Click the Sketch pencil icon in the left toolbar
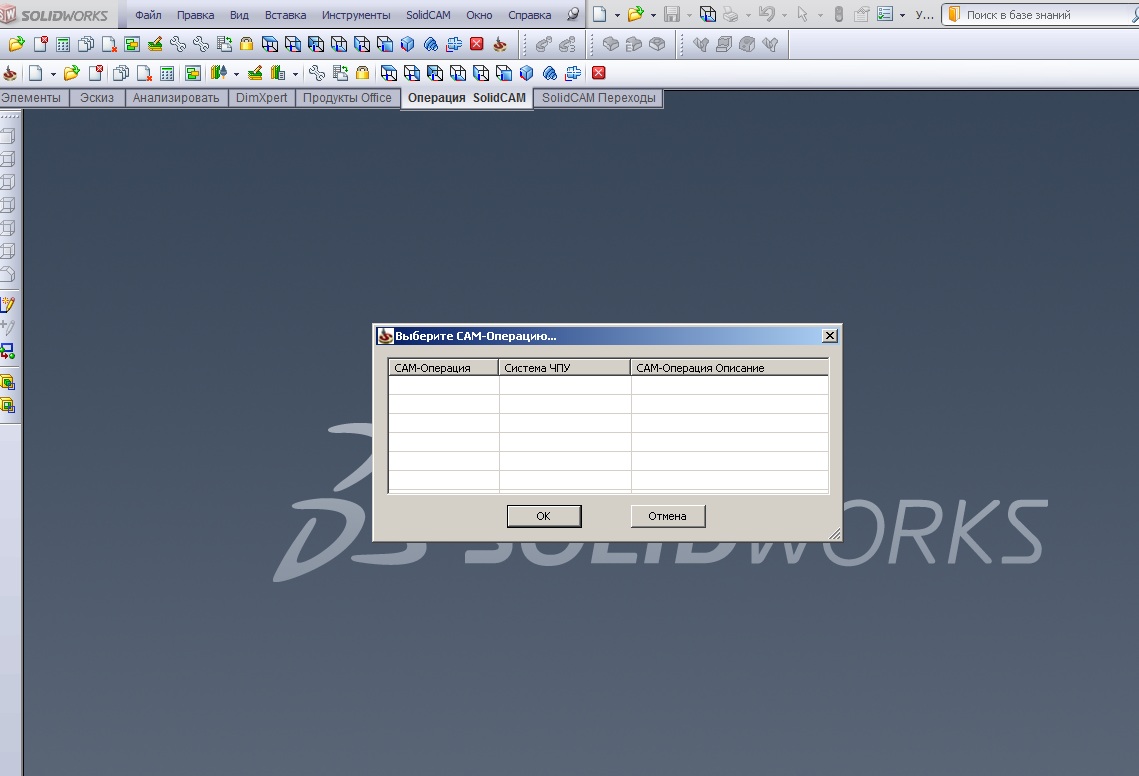 click(8, 304)
